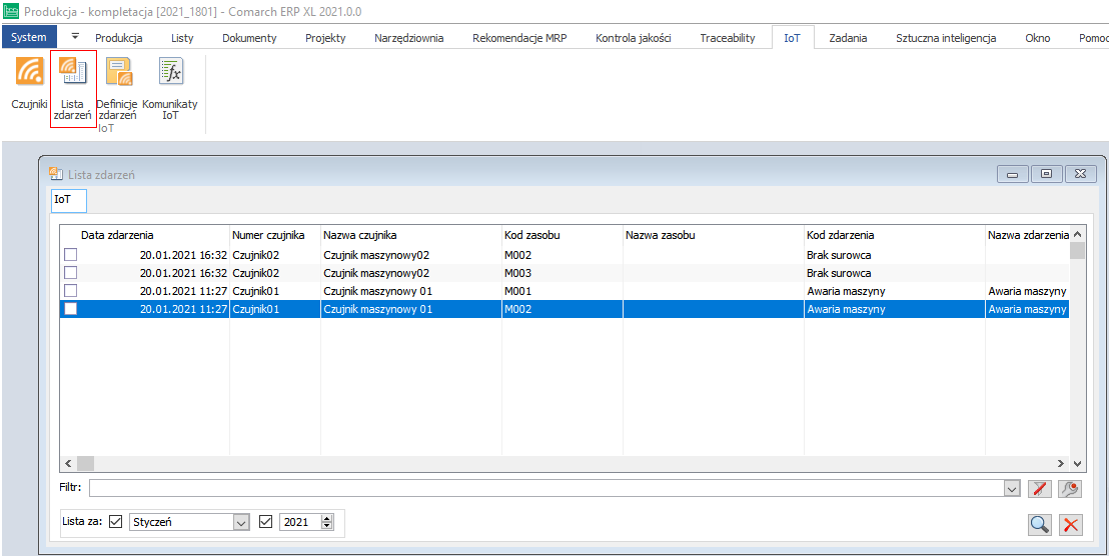Select the IoT tab in Lista zdarzeń
The image size is (1109, 556).
pos(69,200)
